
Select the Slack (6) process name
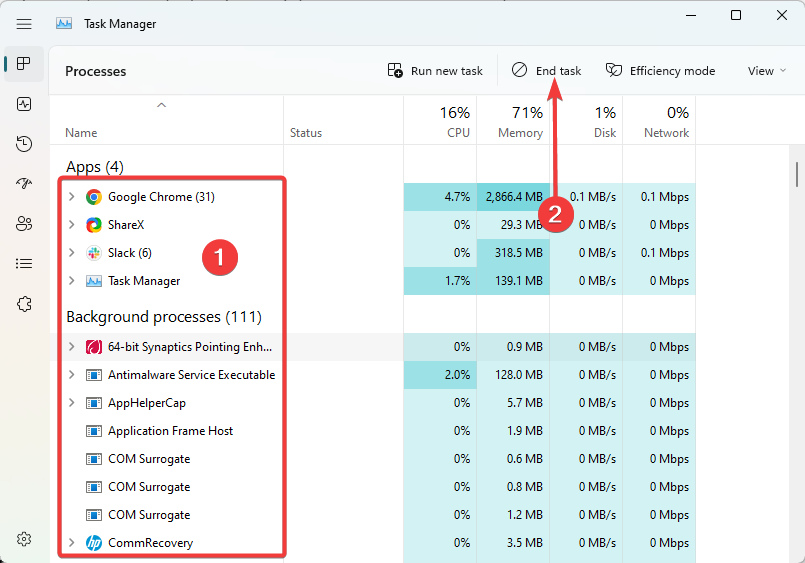point(130,253)
